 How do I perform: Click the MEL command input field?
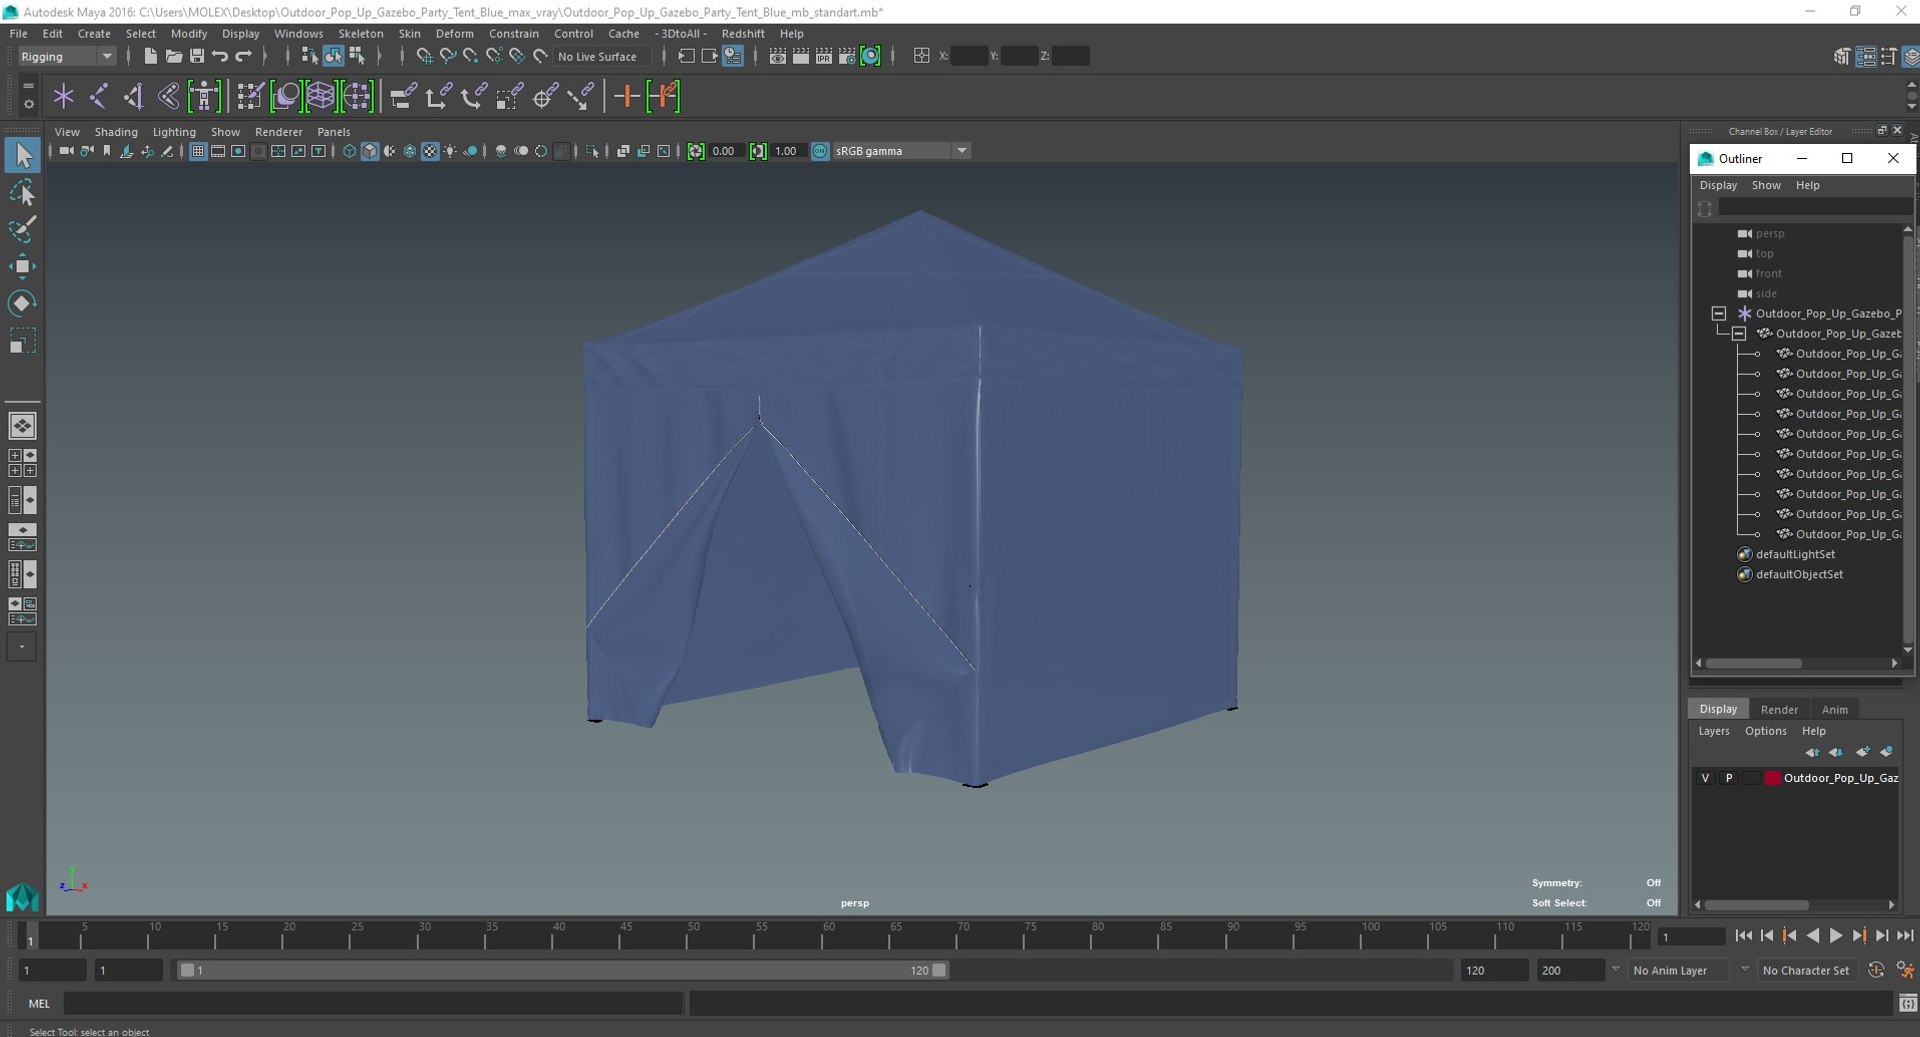pyautogui.click(x=372, y=1003)
